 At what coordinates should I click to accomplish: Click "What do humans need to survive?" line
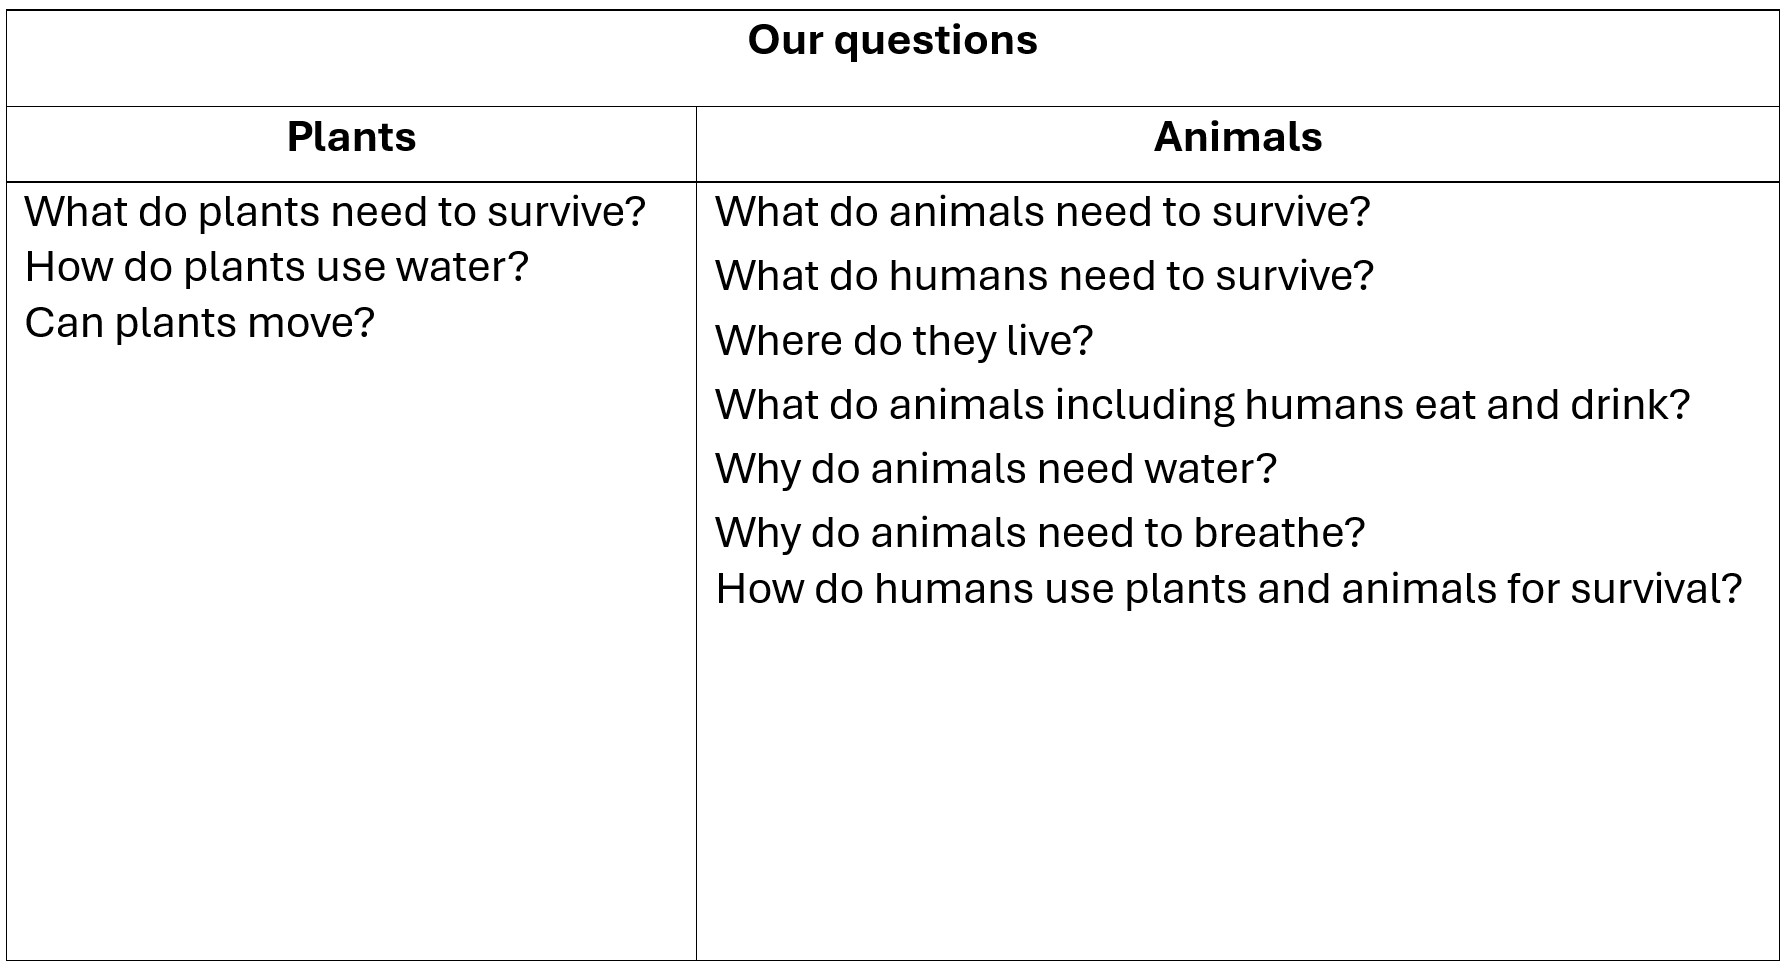pos(1044,276)
